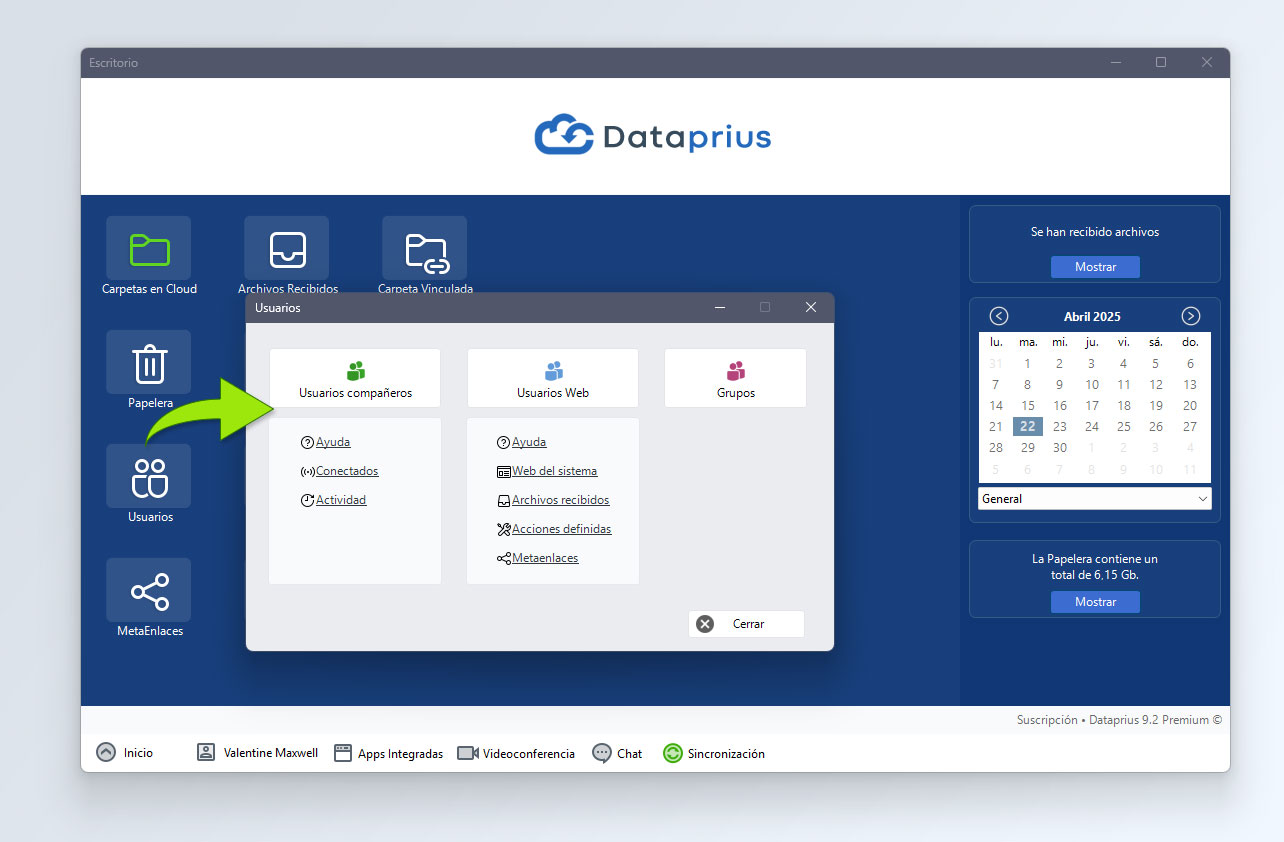Click the Usuarios desktop icon

point(149,477)
